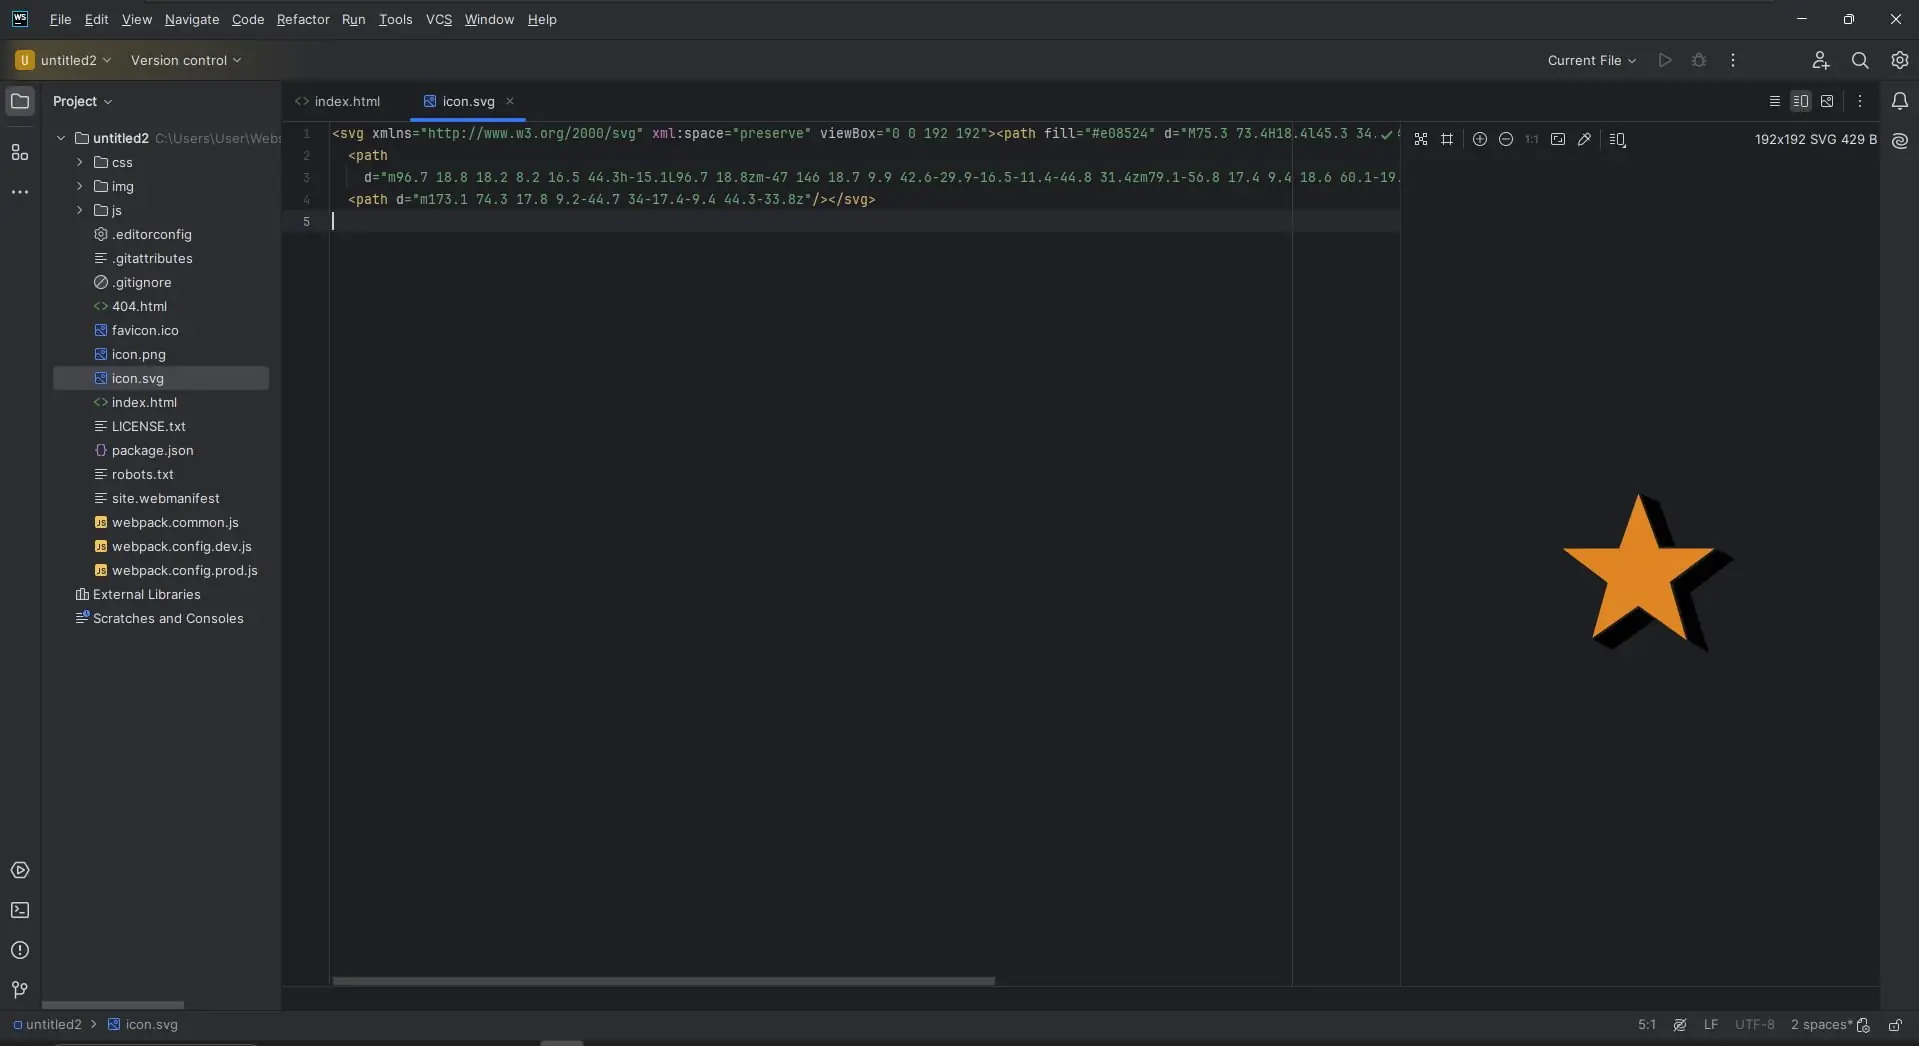
Task: Change LF line separator setting
Action: pos(1711,1024)
